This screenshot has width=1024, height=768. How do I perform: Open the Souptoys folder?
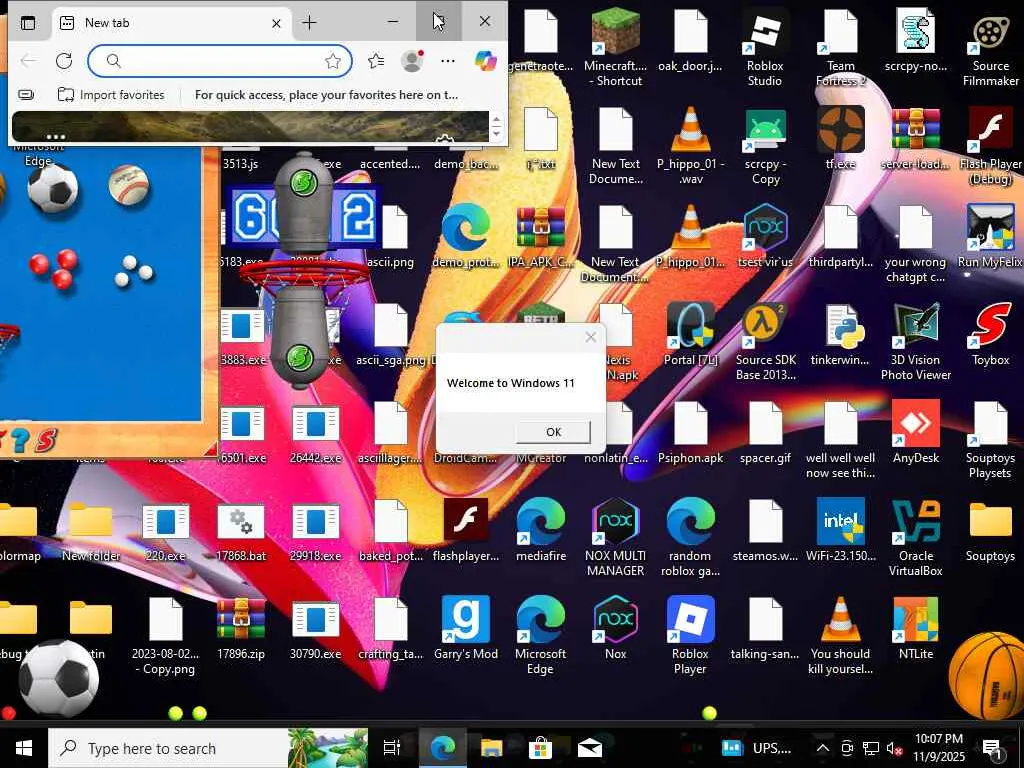[x=991, y=530]
